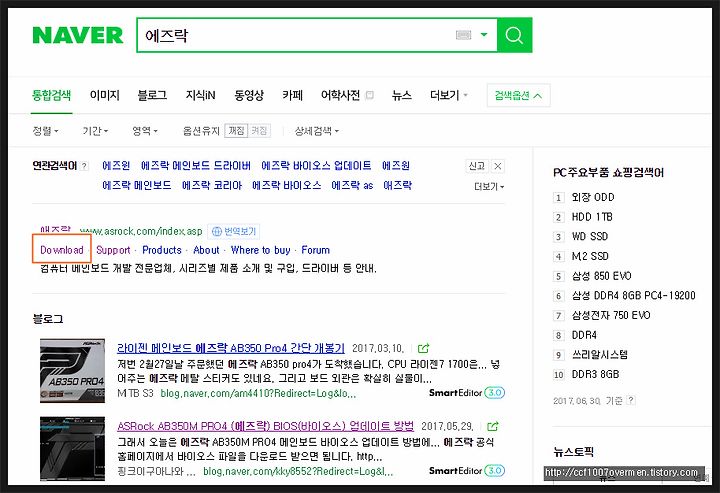
Task: Expand the 상세검색 dropdown
Action: point(317,131)
